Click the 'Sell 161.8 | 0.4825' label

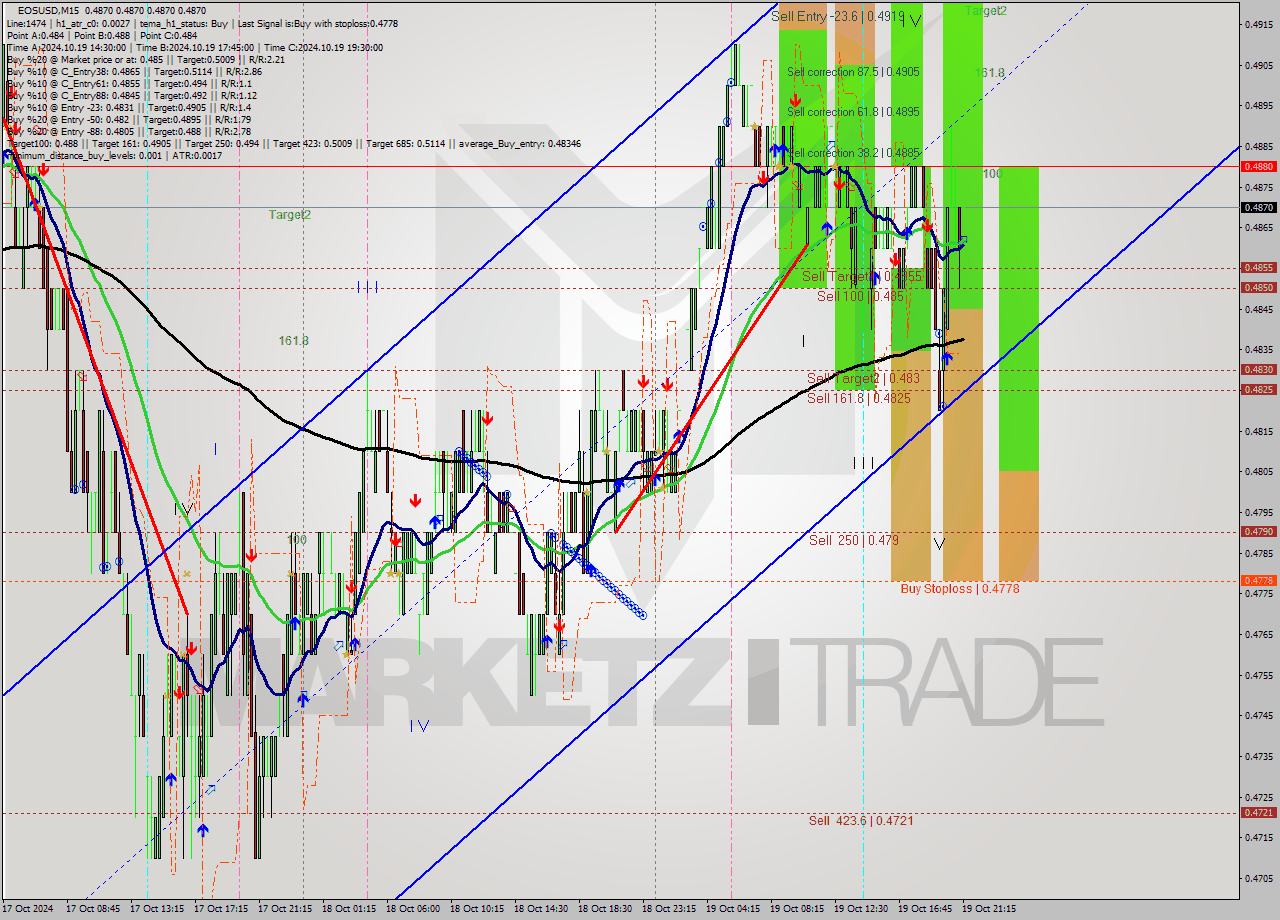[x=858, y=398]
